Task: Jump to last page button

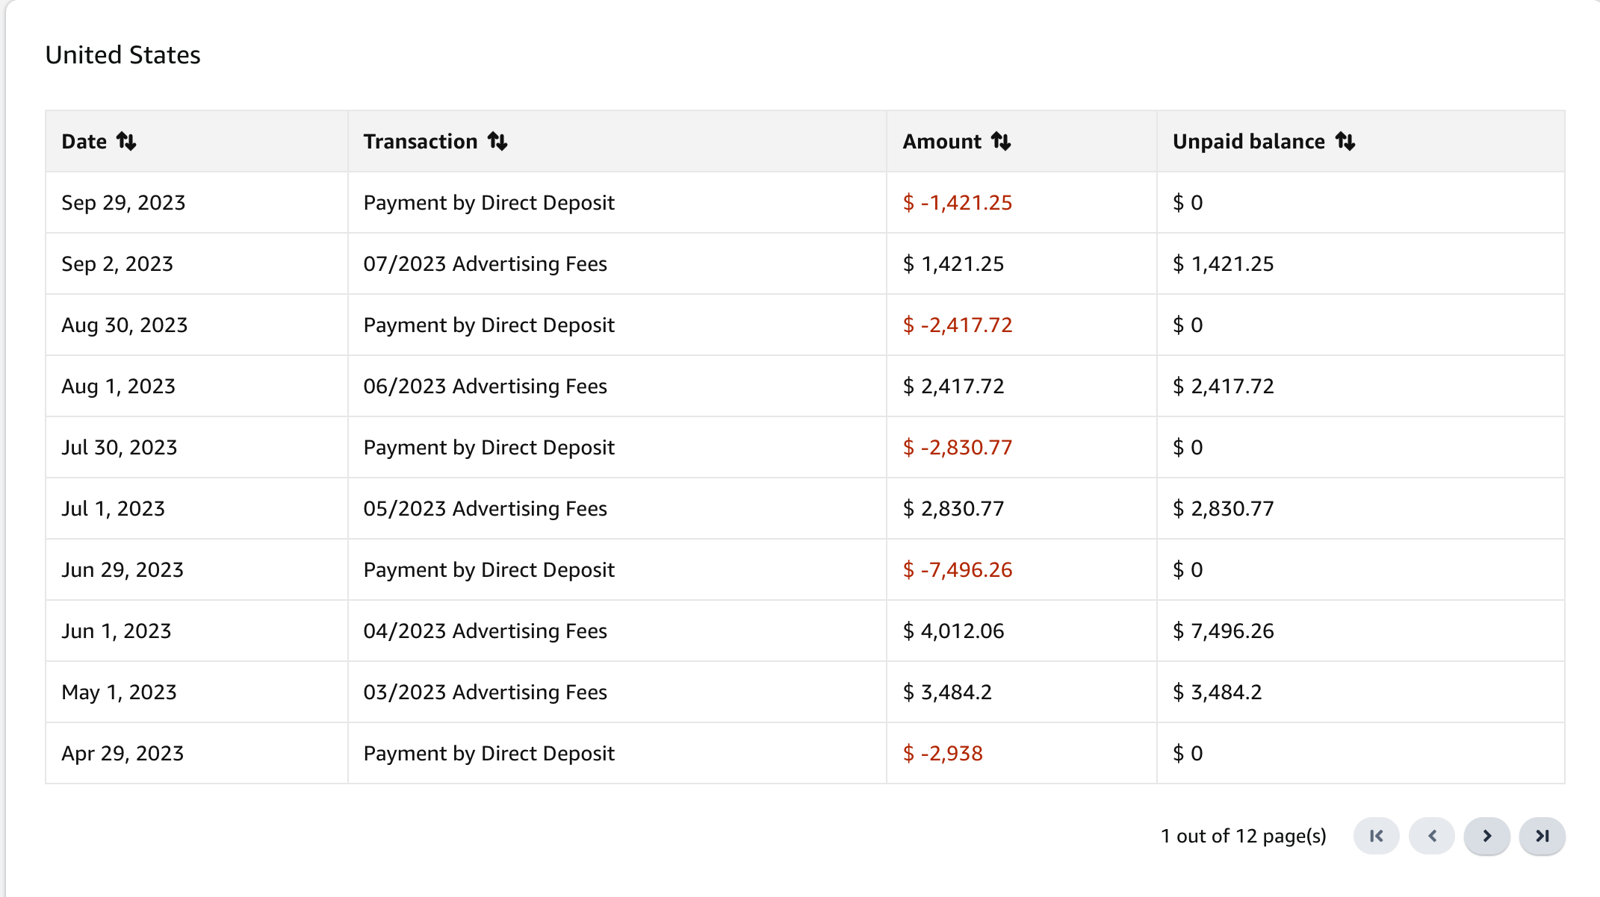Action: (1542, 836)
